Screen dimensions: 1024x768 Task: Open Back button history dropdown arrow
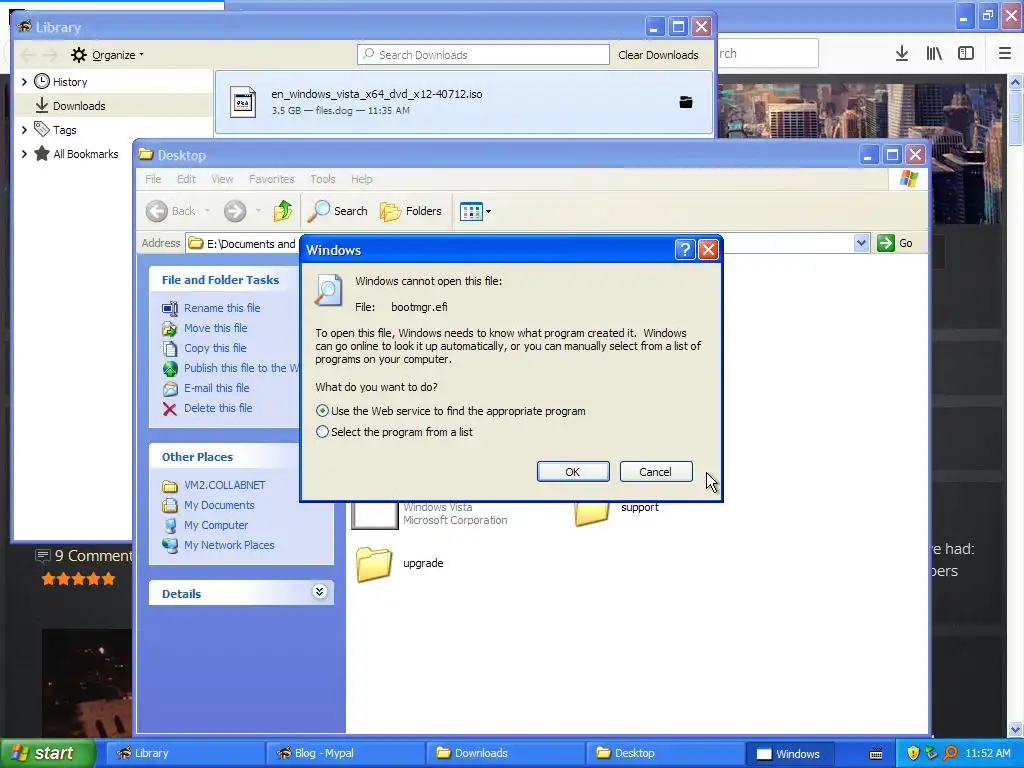click(x=207, y=211)
